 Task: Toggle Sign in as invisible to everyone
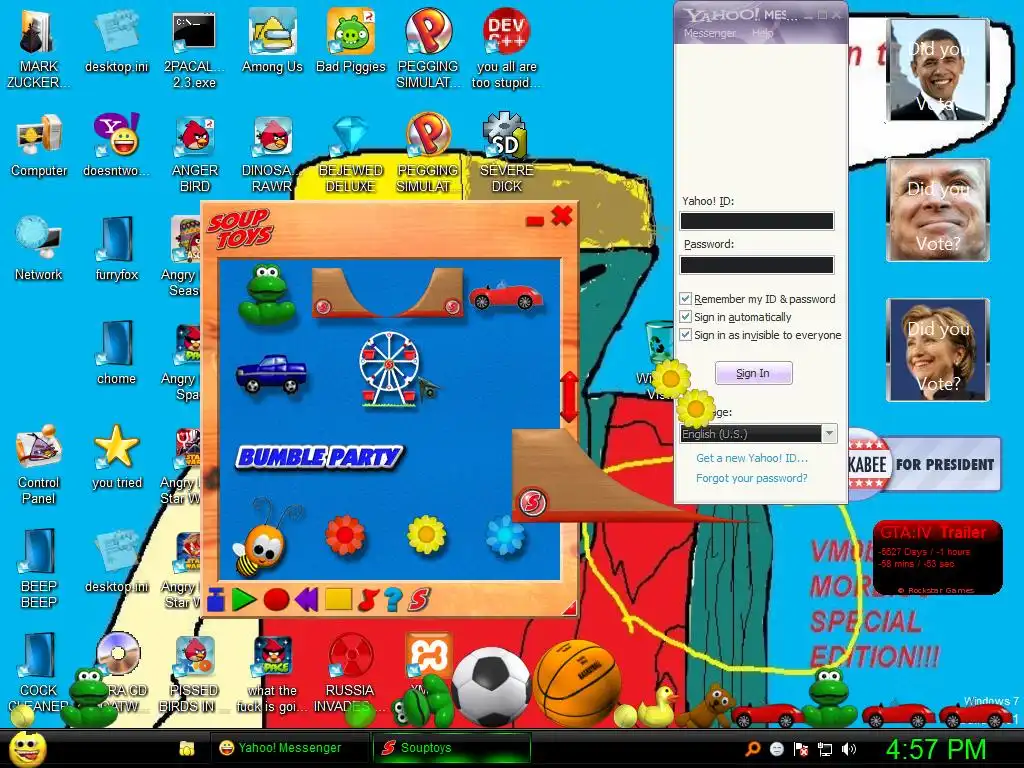click(685, 335)
